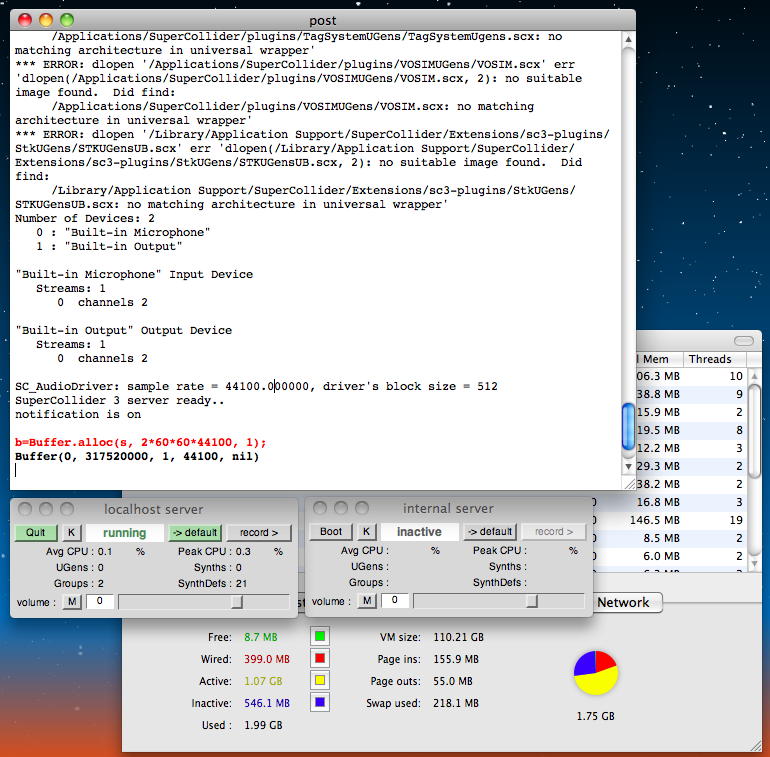This screenshot has height=757, width=770.
Task: Click internal server volume number field
Action: coord(395,601)
